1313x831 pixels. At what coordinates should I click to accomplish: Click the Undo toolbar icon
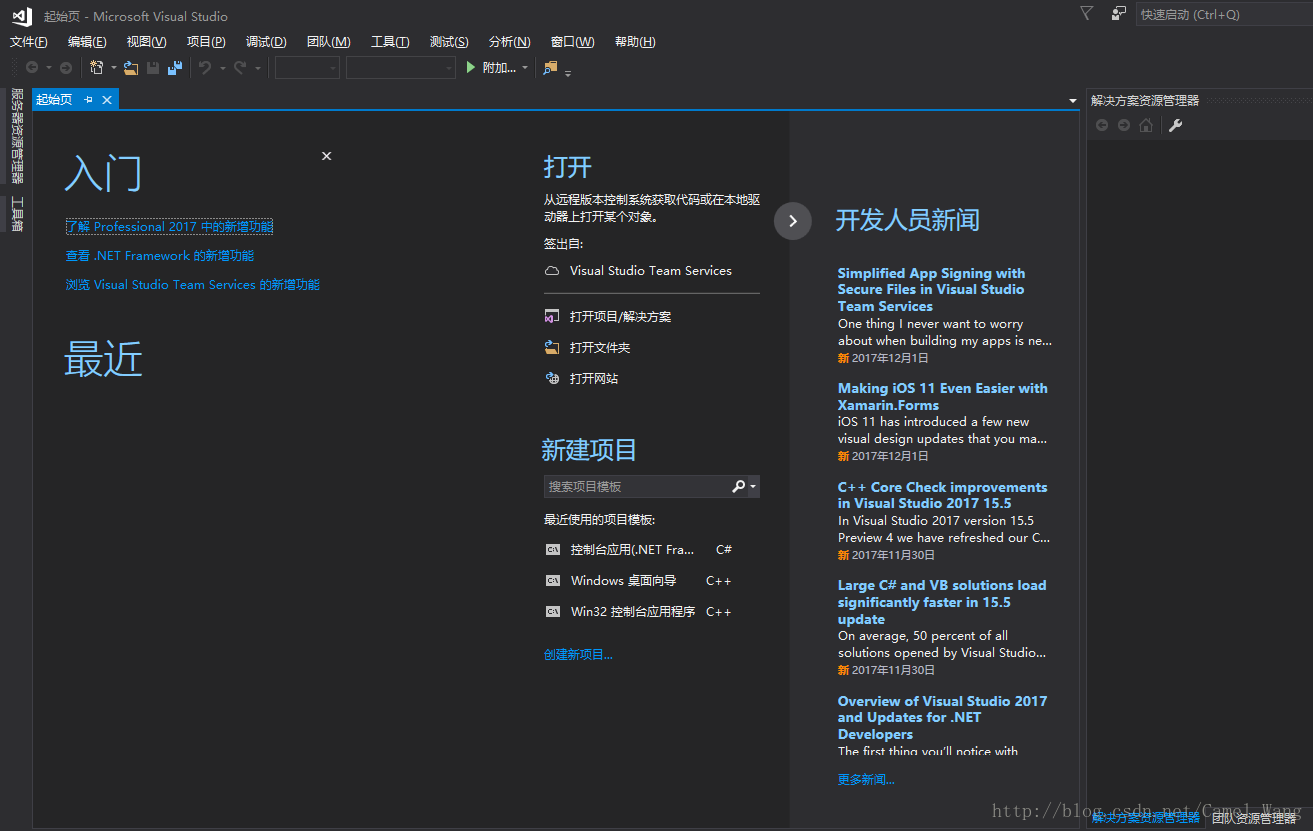pyautogui.click(x=204, y=68)
